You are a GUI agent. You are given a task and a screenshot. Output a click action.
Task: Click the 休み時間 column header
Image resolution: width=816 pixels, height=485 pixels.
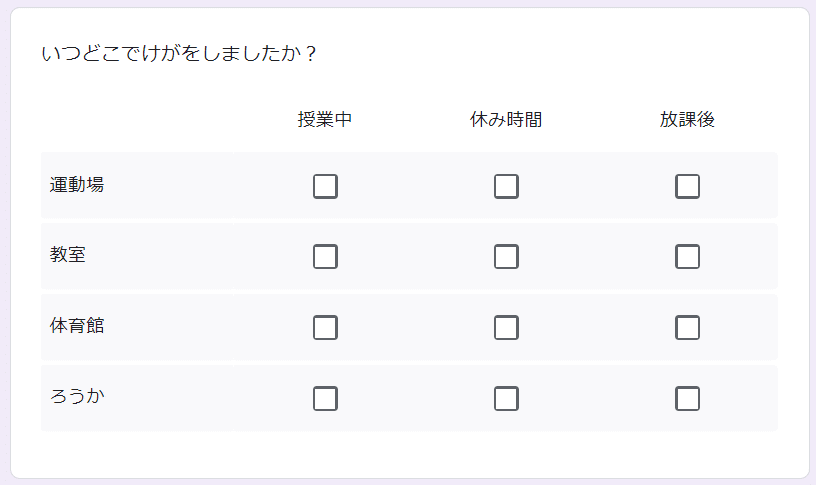click(x=506, y=120)
